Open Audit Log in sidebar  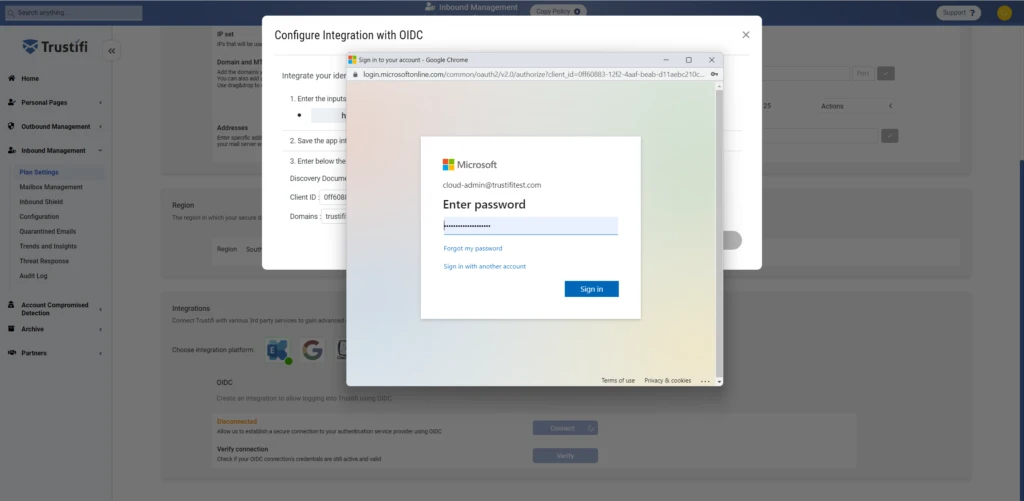tap(33, 276)
